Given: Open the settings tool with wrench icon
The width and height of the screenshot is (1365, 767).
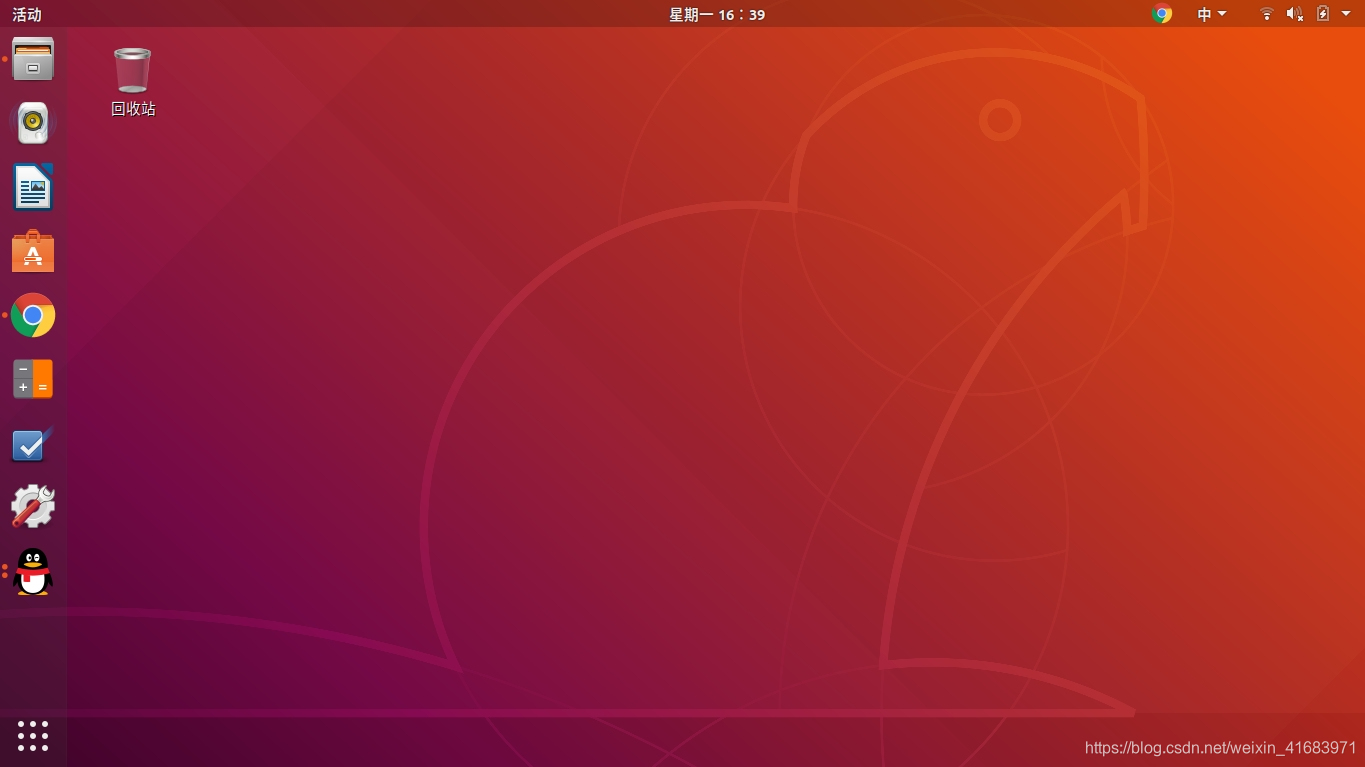Looking at the screenshot, I should [33, 507].
